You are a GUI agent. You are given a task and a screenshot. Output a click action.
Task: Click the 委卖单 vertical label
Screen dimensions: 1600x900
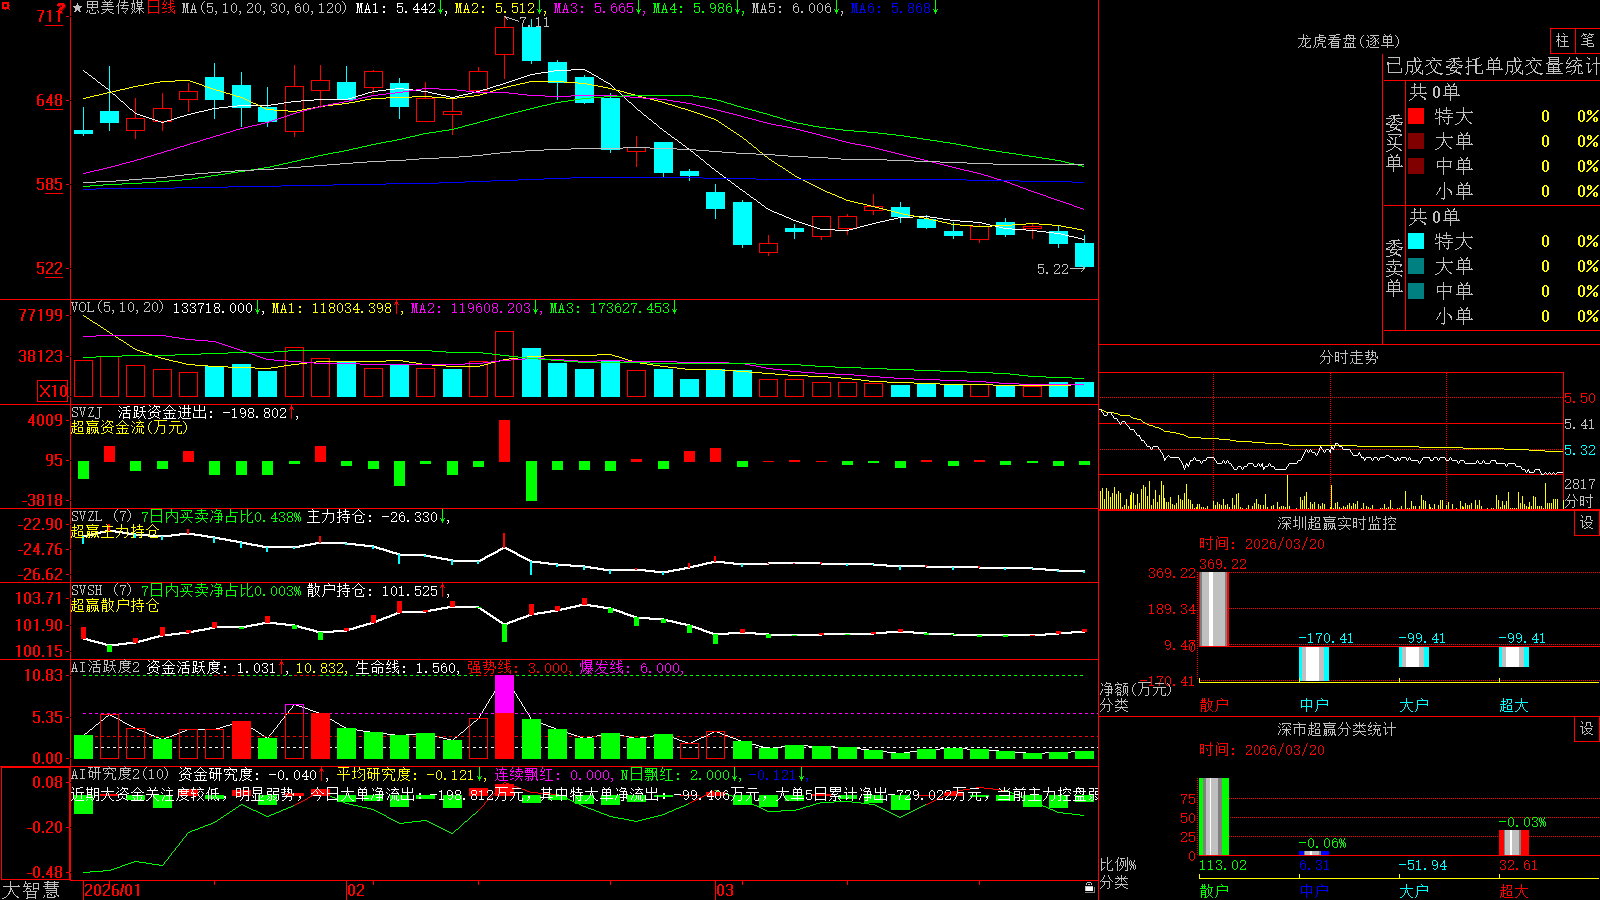[x=1394, y=266]
